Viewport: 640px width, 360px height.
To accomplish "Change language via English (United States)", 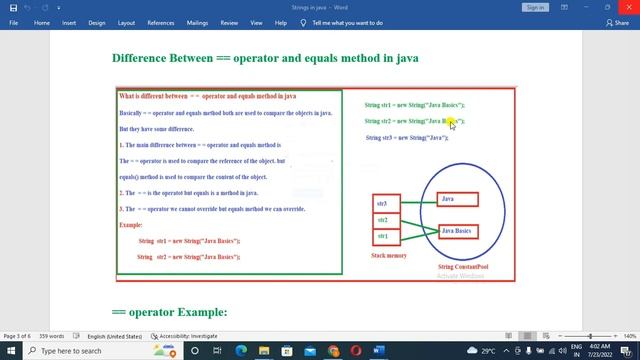I will click(x=115, y=336).
